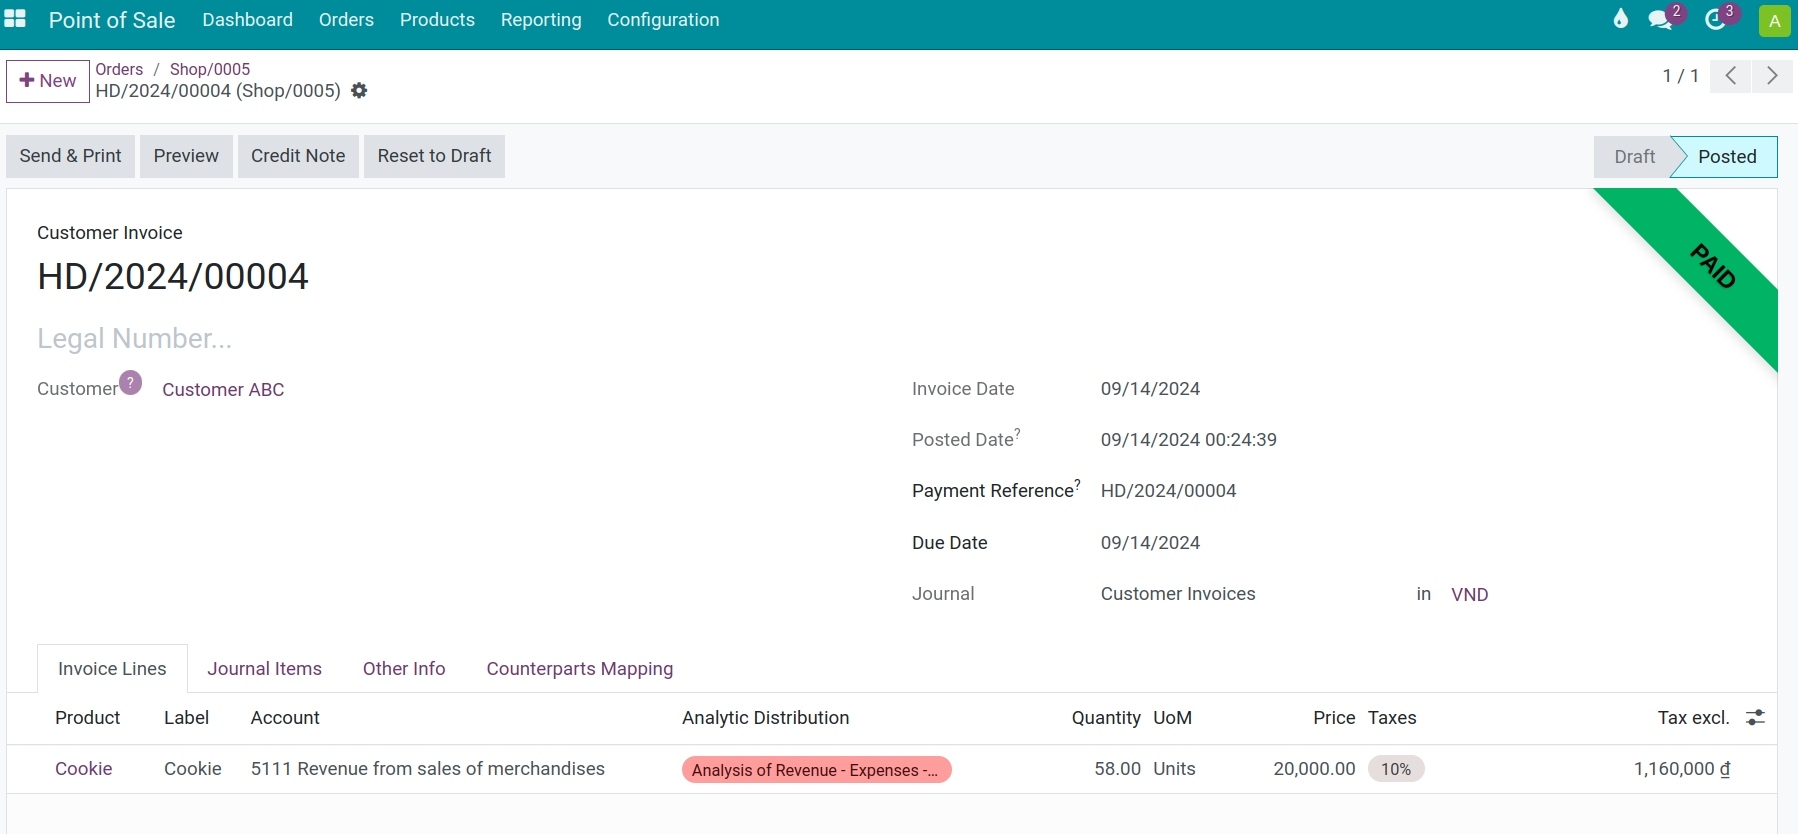Click the Posted Date value 09/14/2024 00:24:39
The height and width of the screenshot is (834, 1798).
1188,440
